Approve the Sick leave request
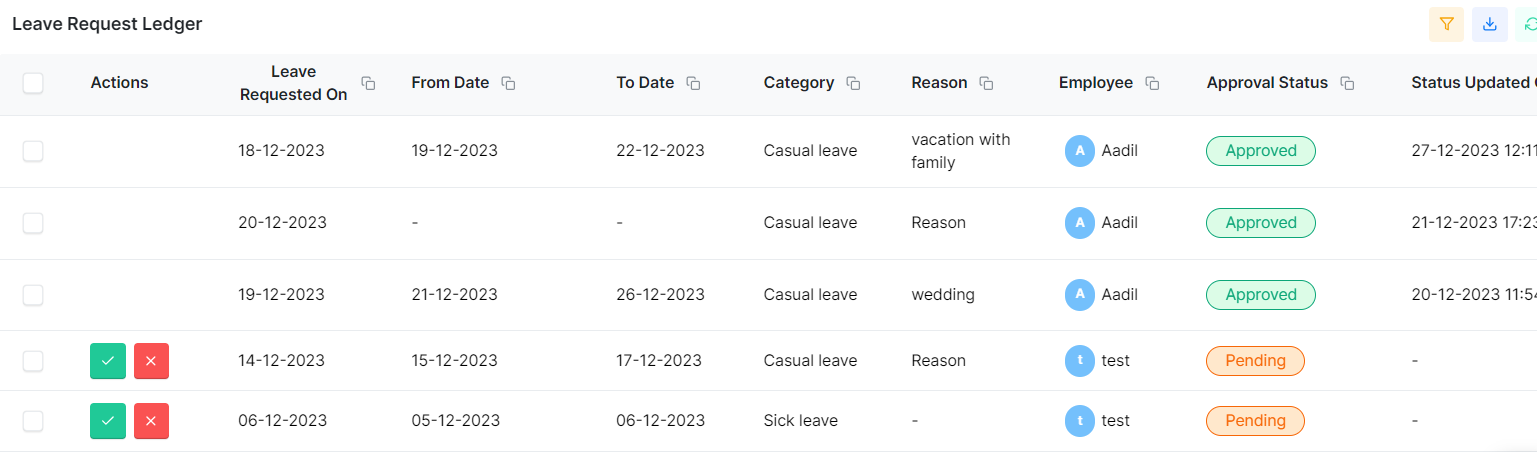Screen dimensions: 1537x452 click(108, 421)
